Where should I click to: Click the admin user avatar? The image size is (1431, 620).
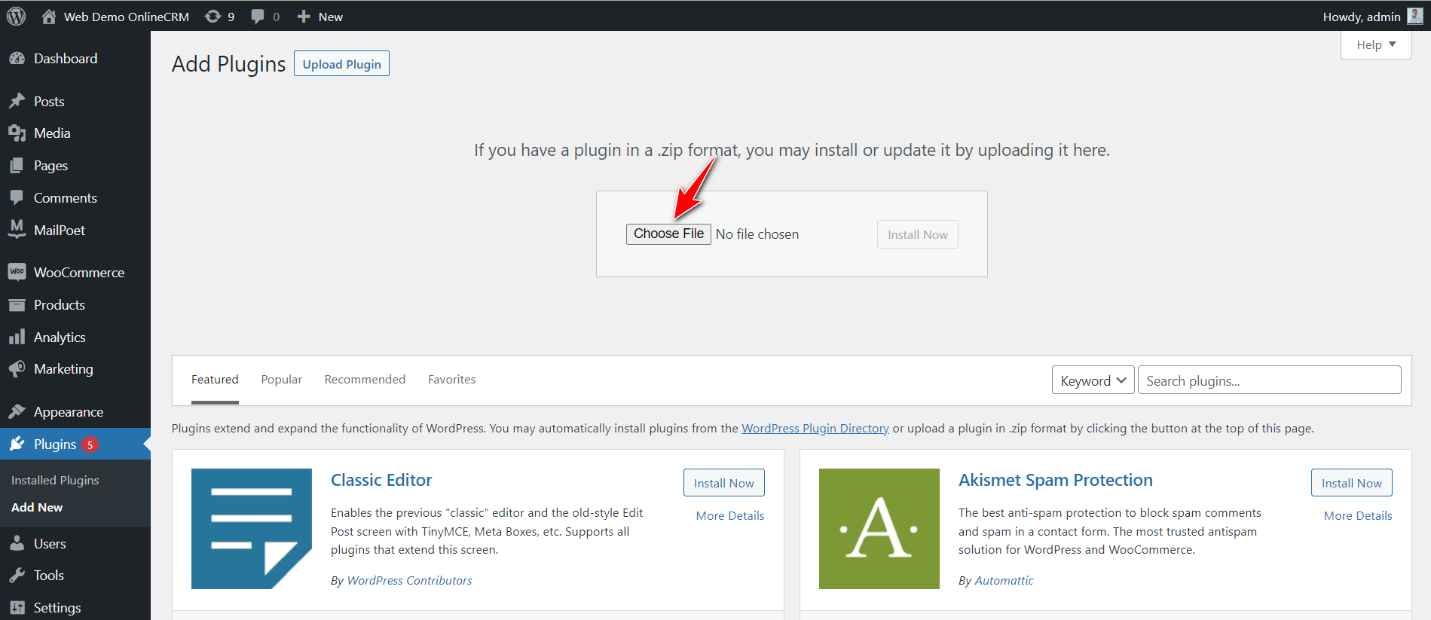click(x=1415, y=16)
